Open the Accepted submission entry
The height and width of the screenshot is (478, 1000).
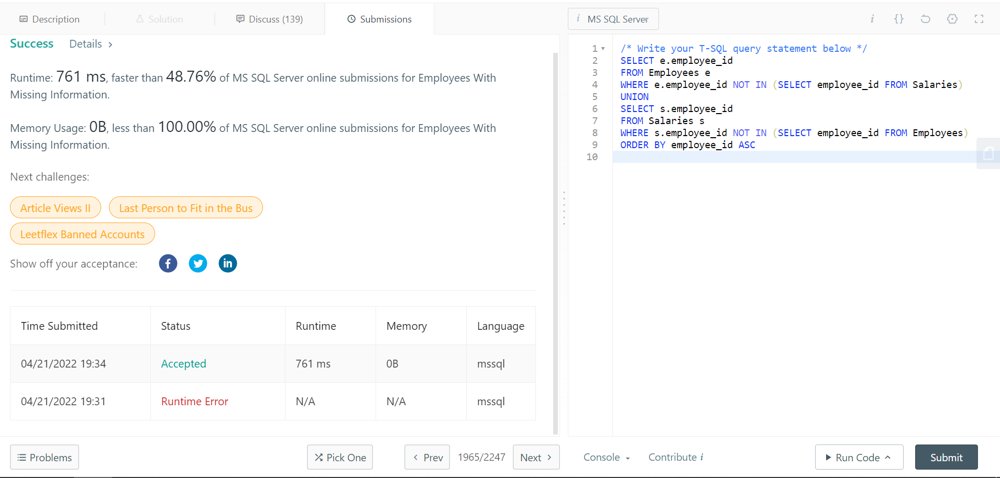(183, 364)
